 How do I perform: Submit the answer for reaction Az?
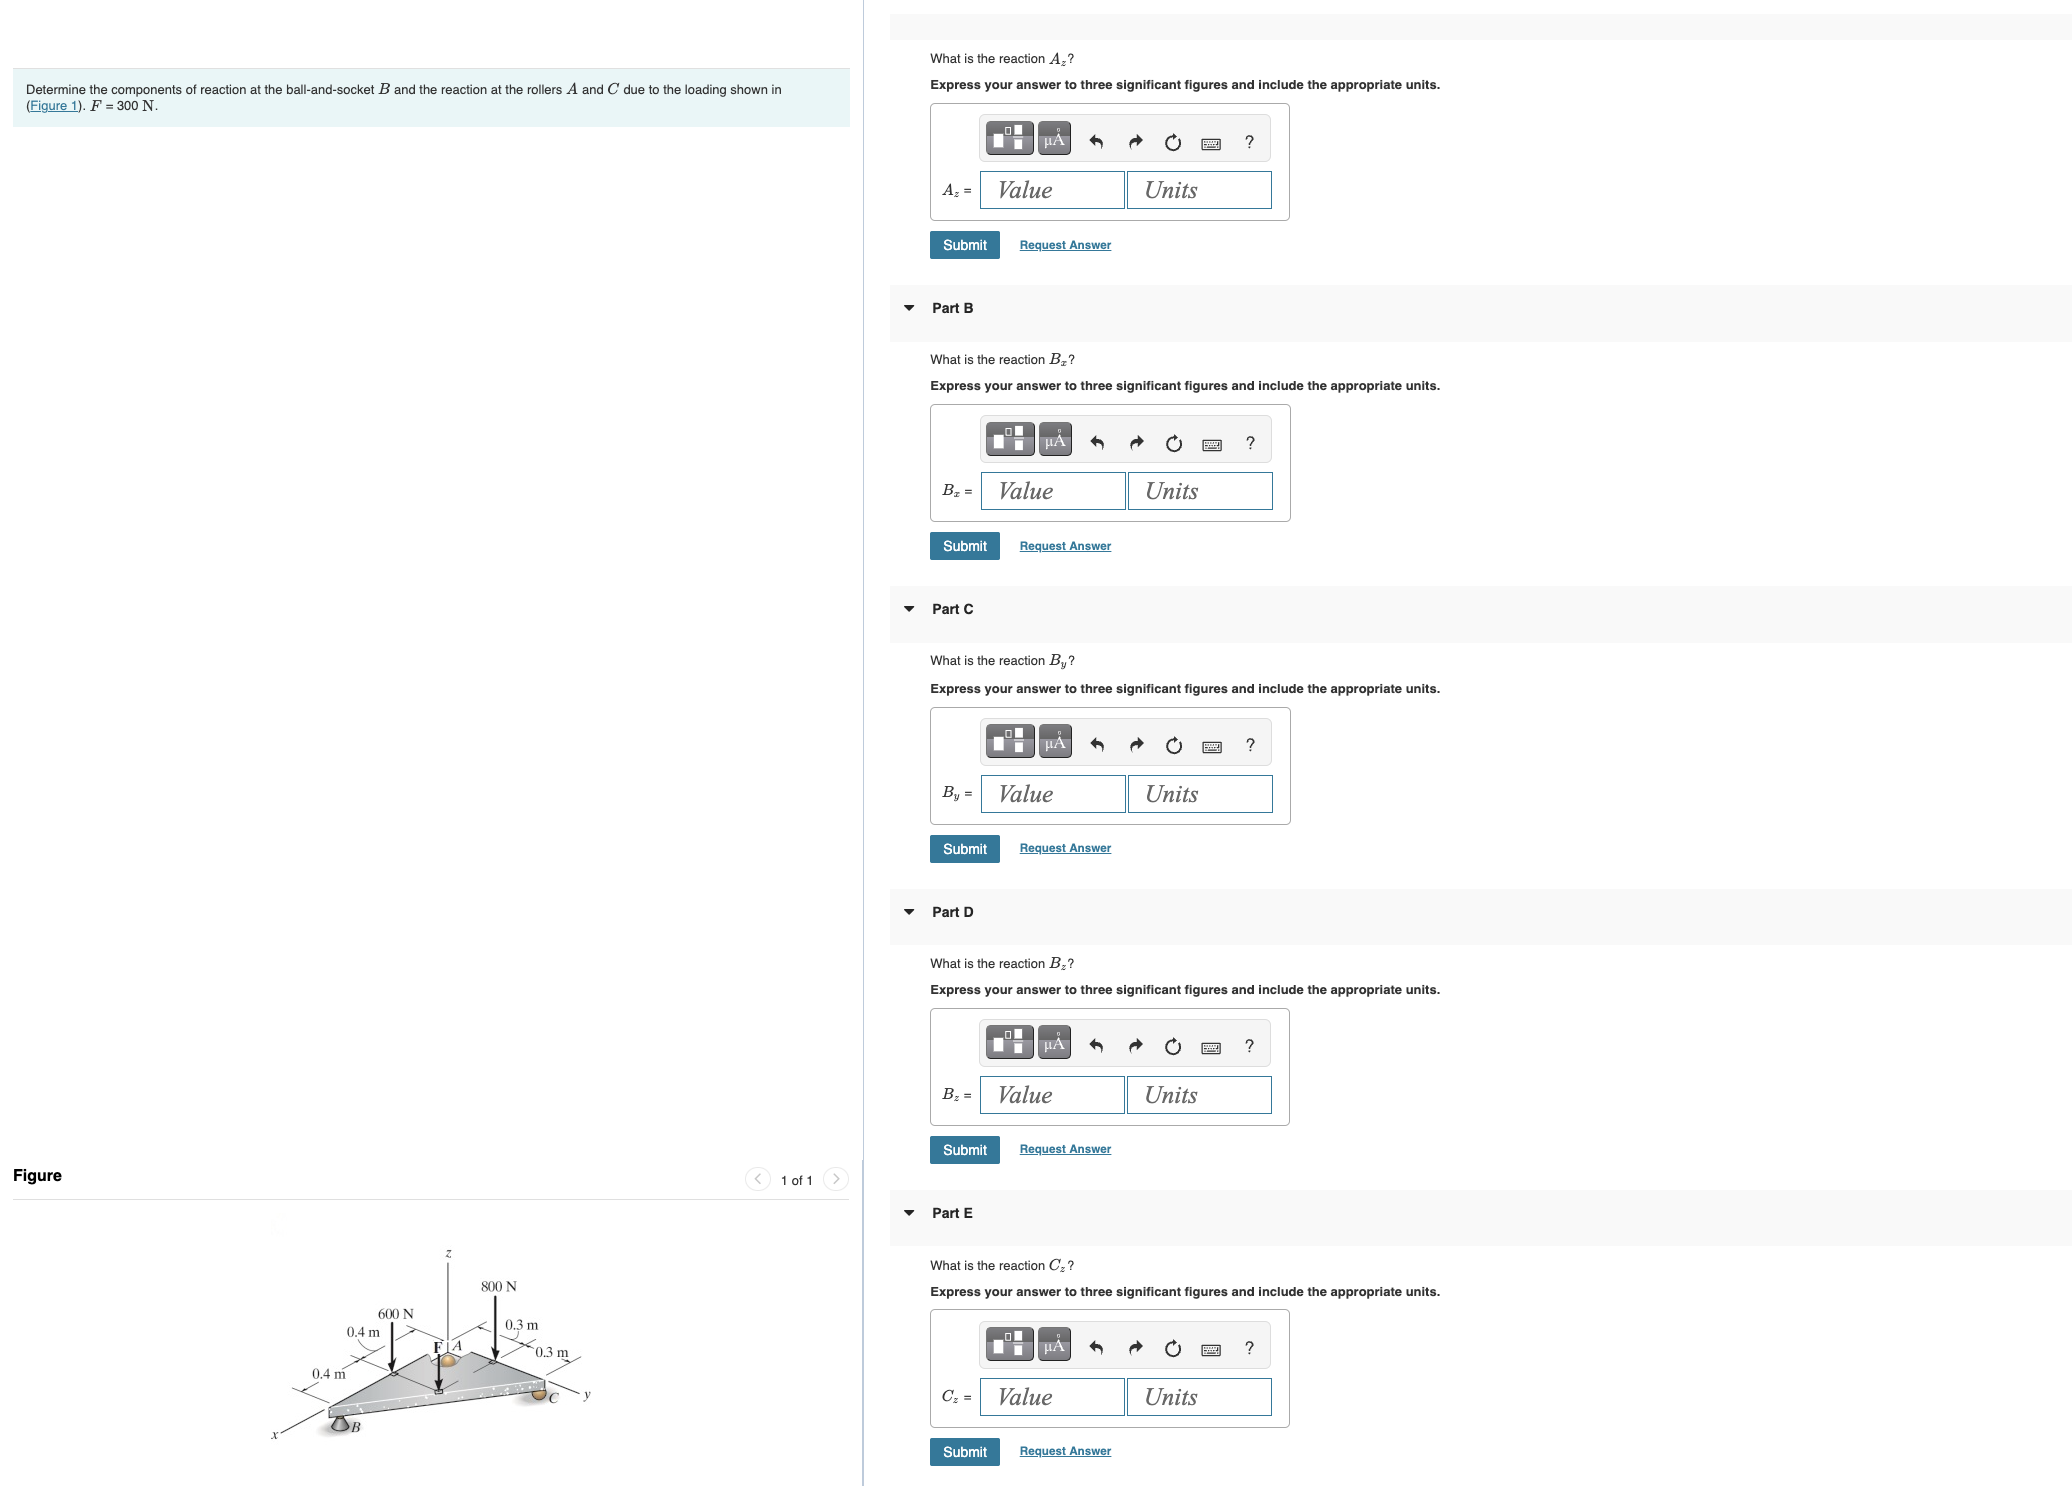[x=963, y=244]
